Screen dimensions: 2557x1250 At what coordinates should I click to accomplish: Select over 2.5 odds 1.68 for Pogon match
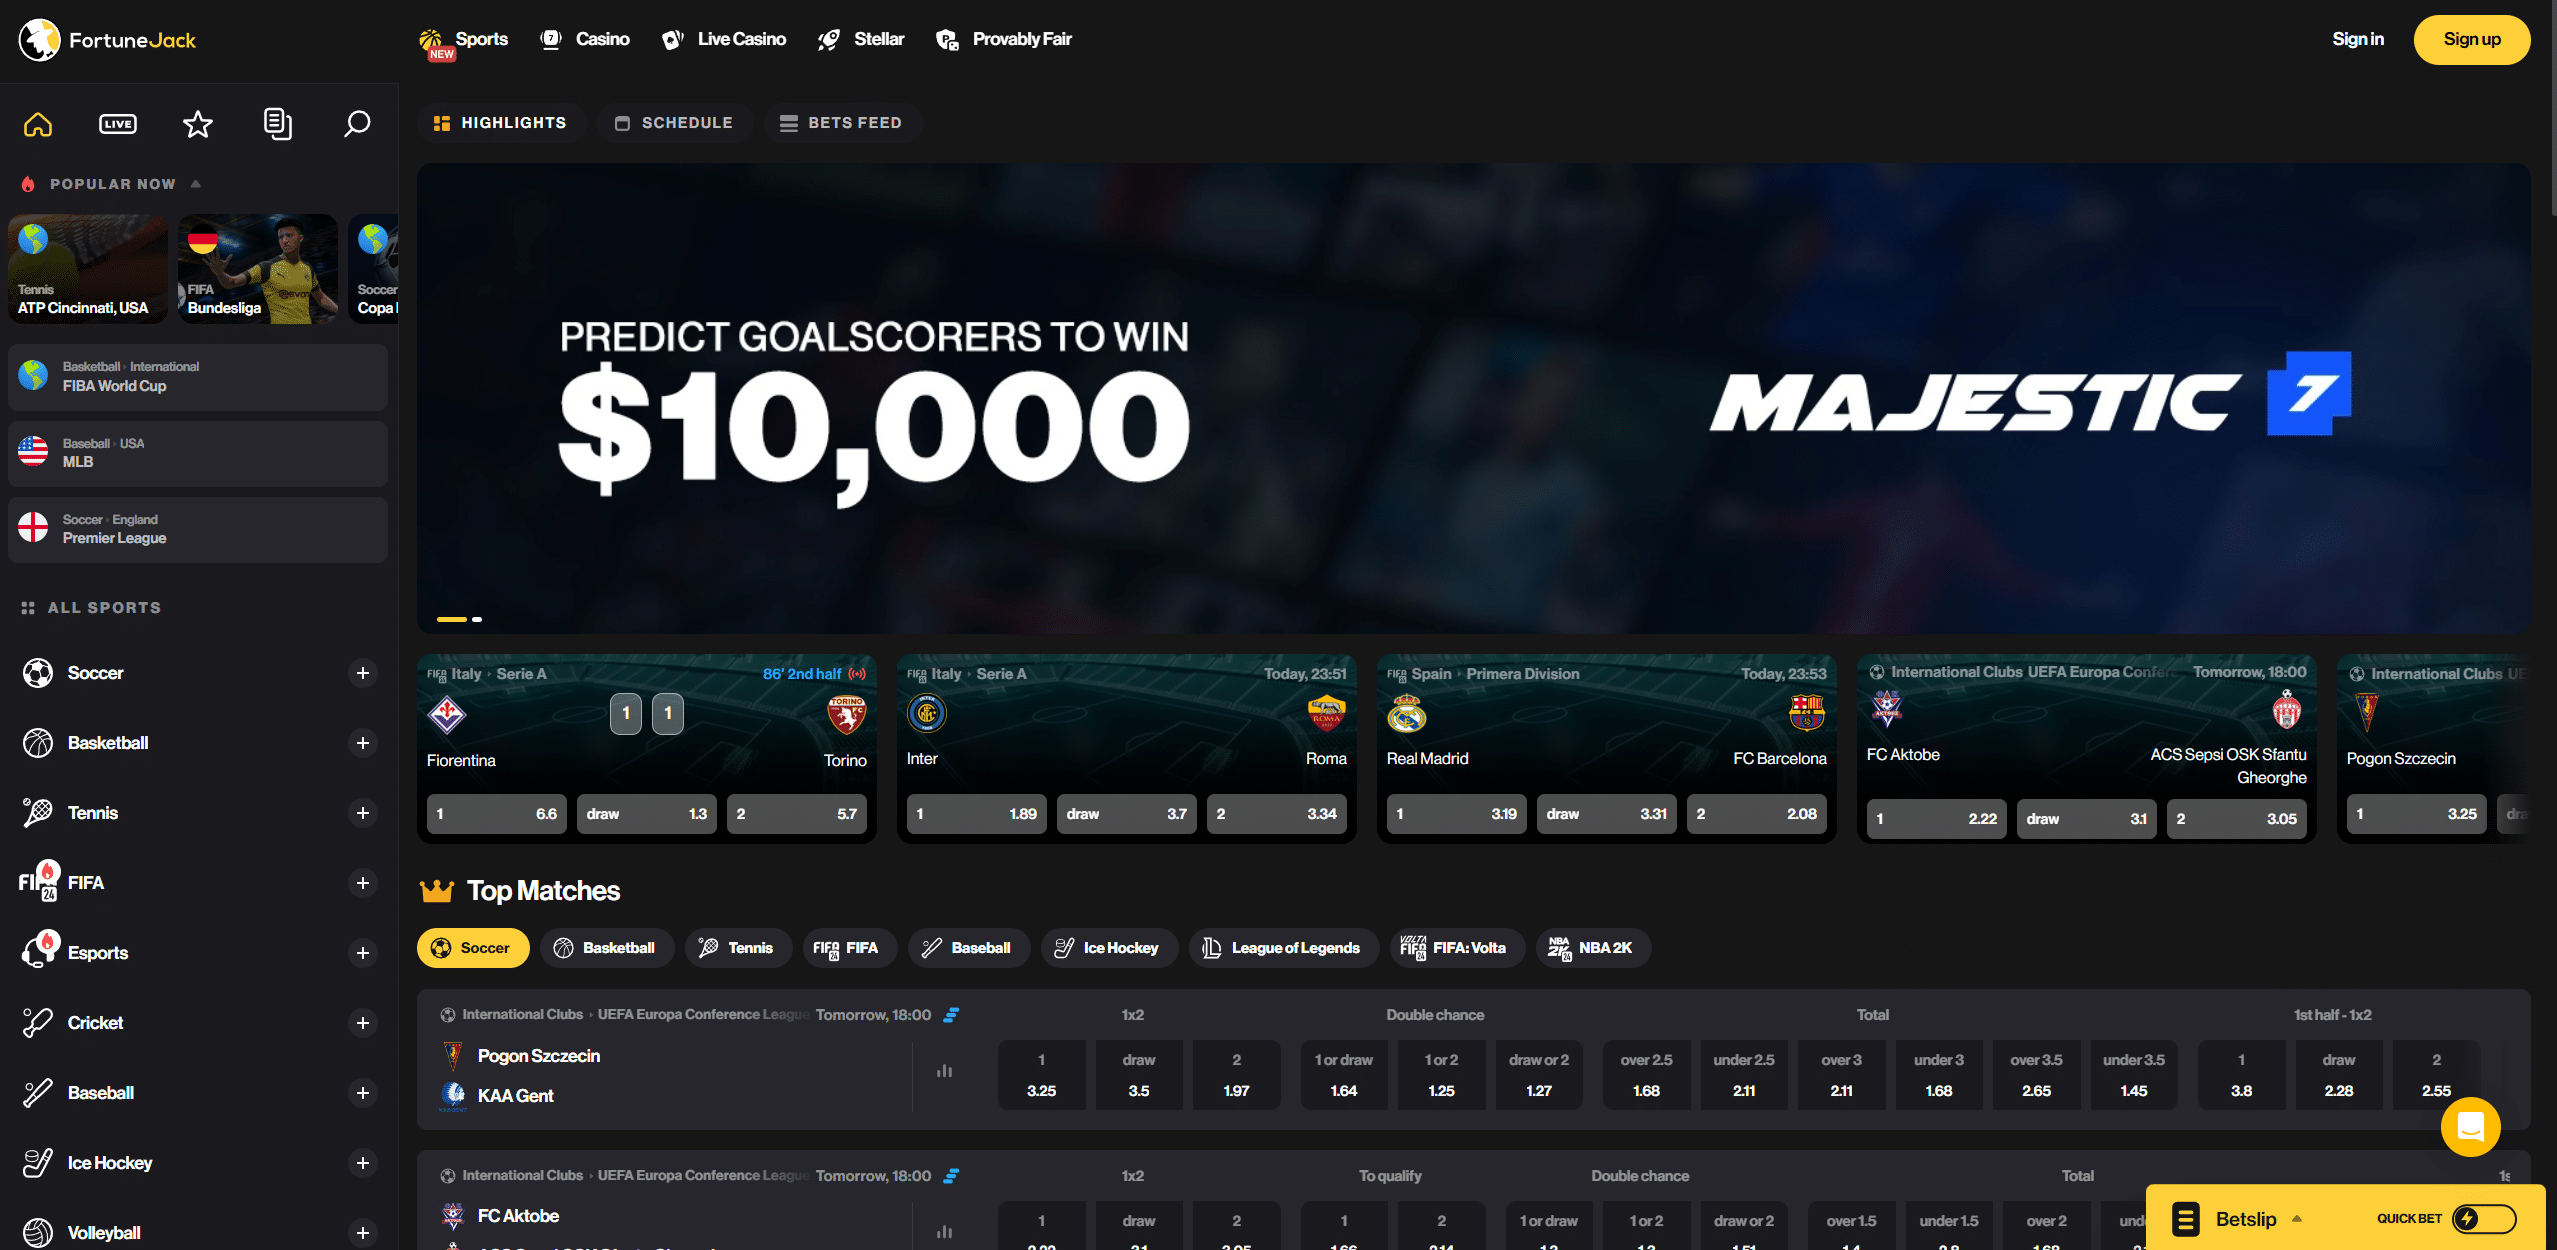point(1647,1075)
